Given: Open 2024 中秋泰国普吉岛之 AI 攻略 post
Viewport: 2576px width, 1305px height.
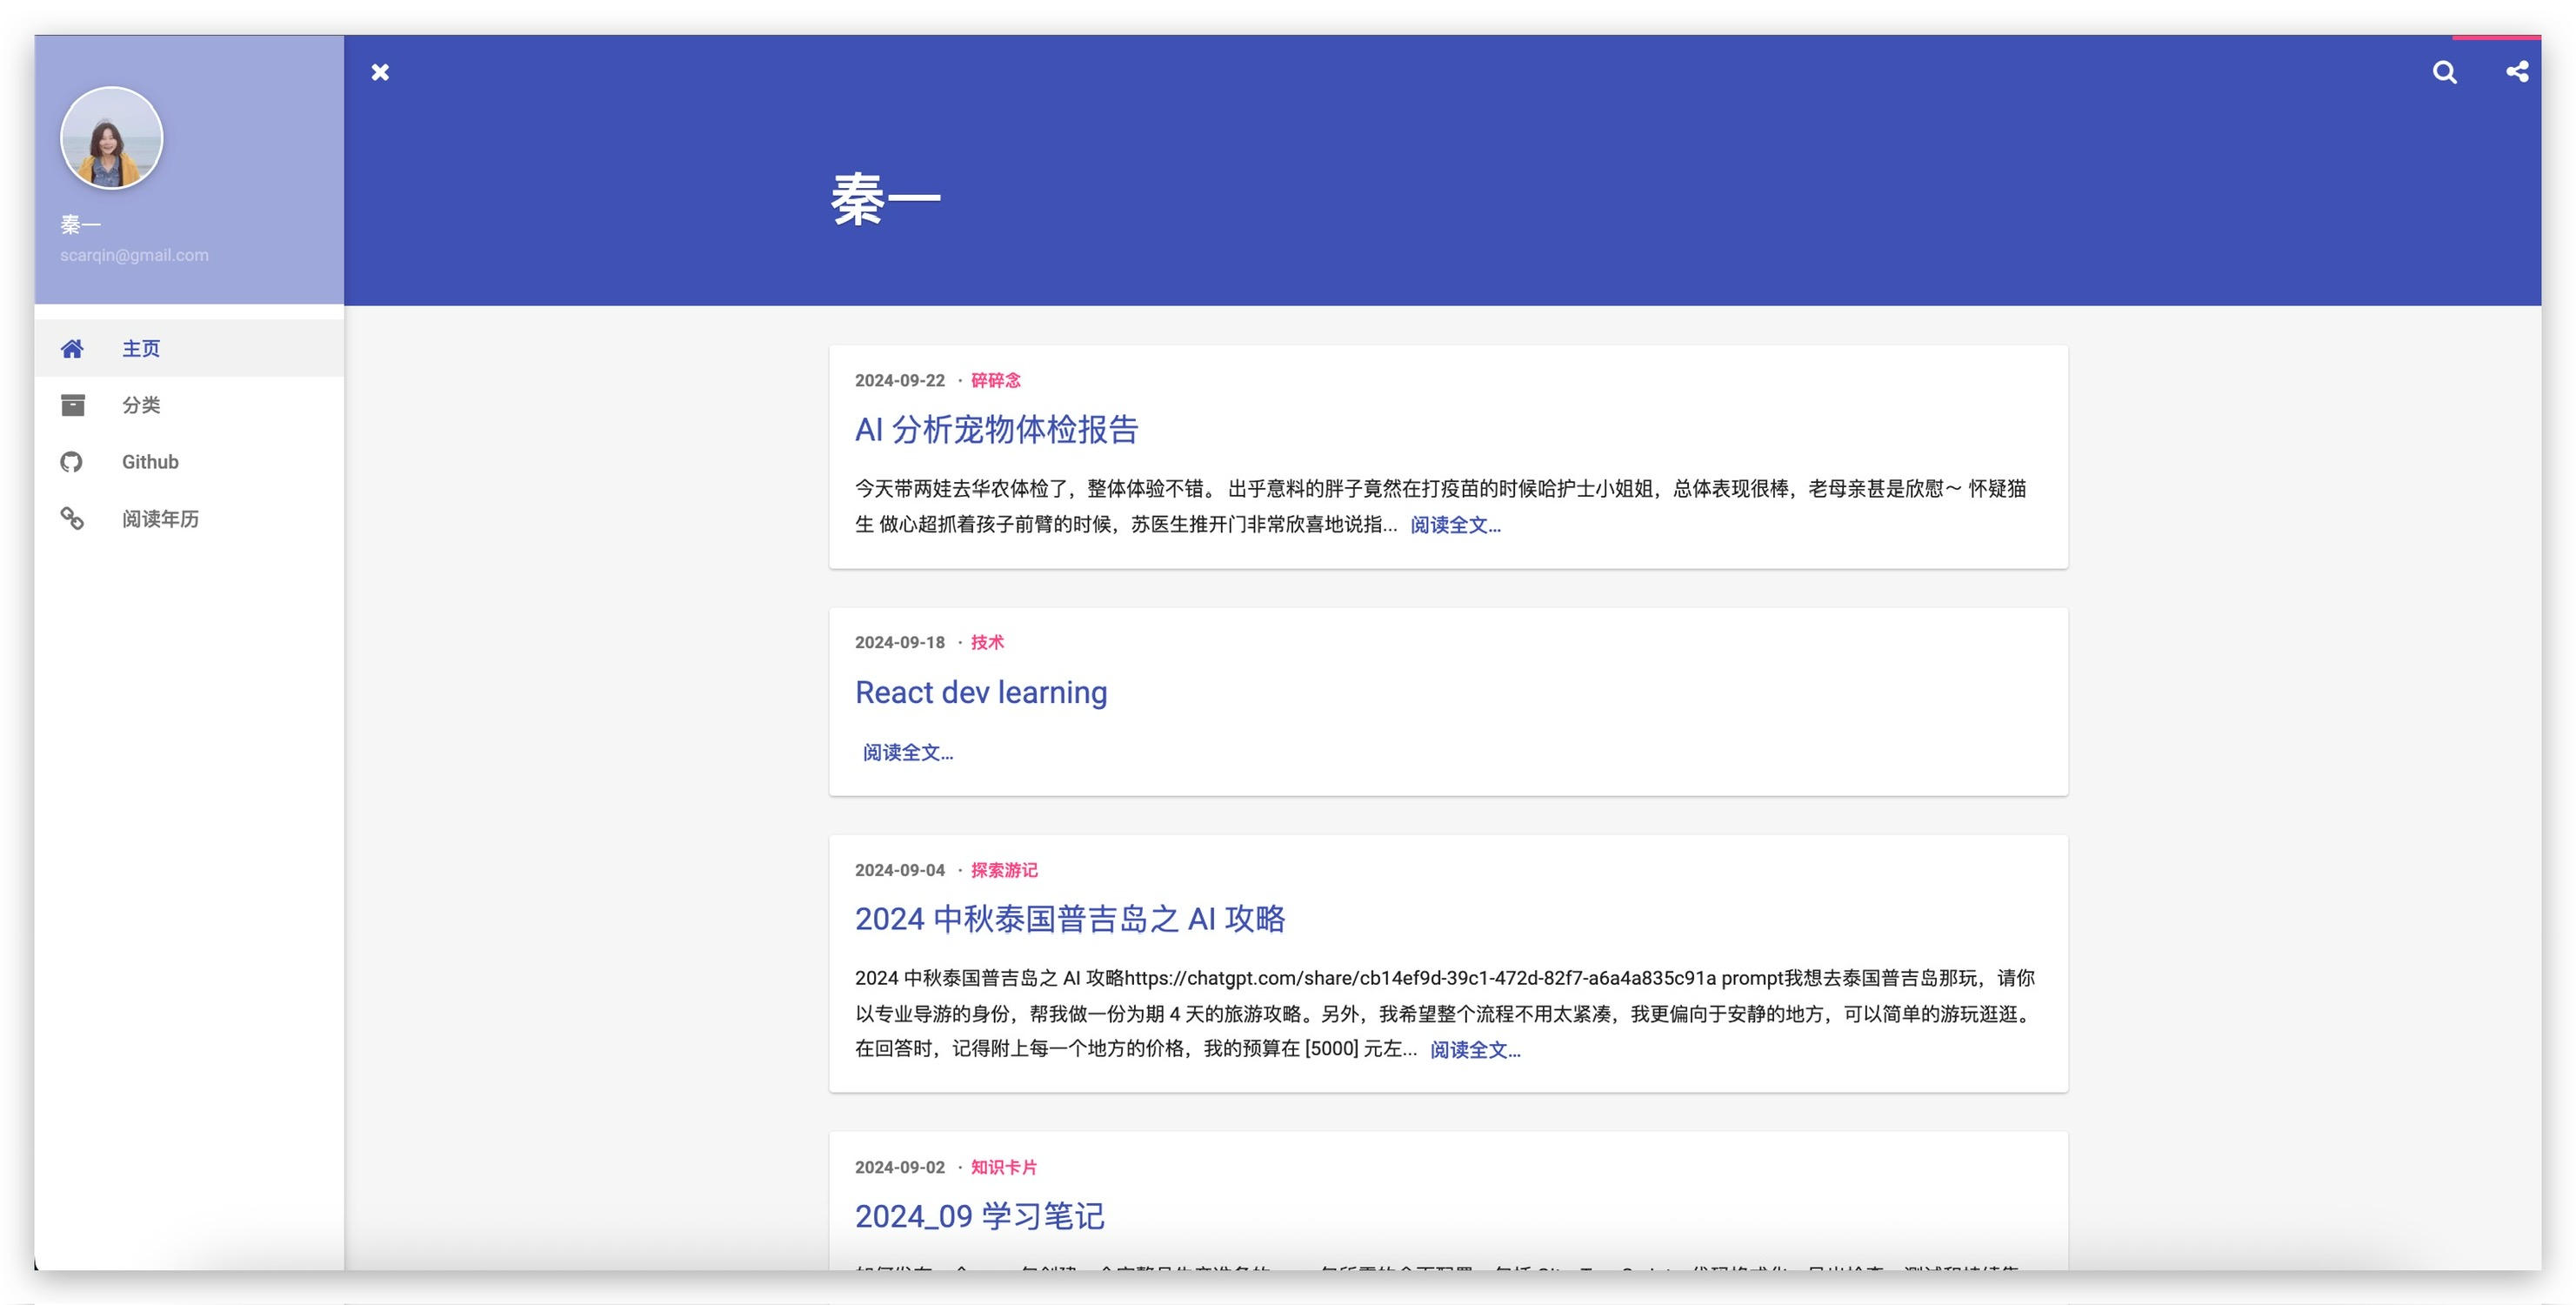Looking at the screenshot, I should tap(1069, 918).
